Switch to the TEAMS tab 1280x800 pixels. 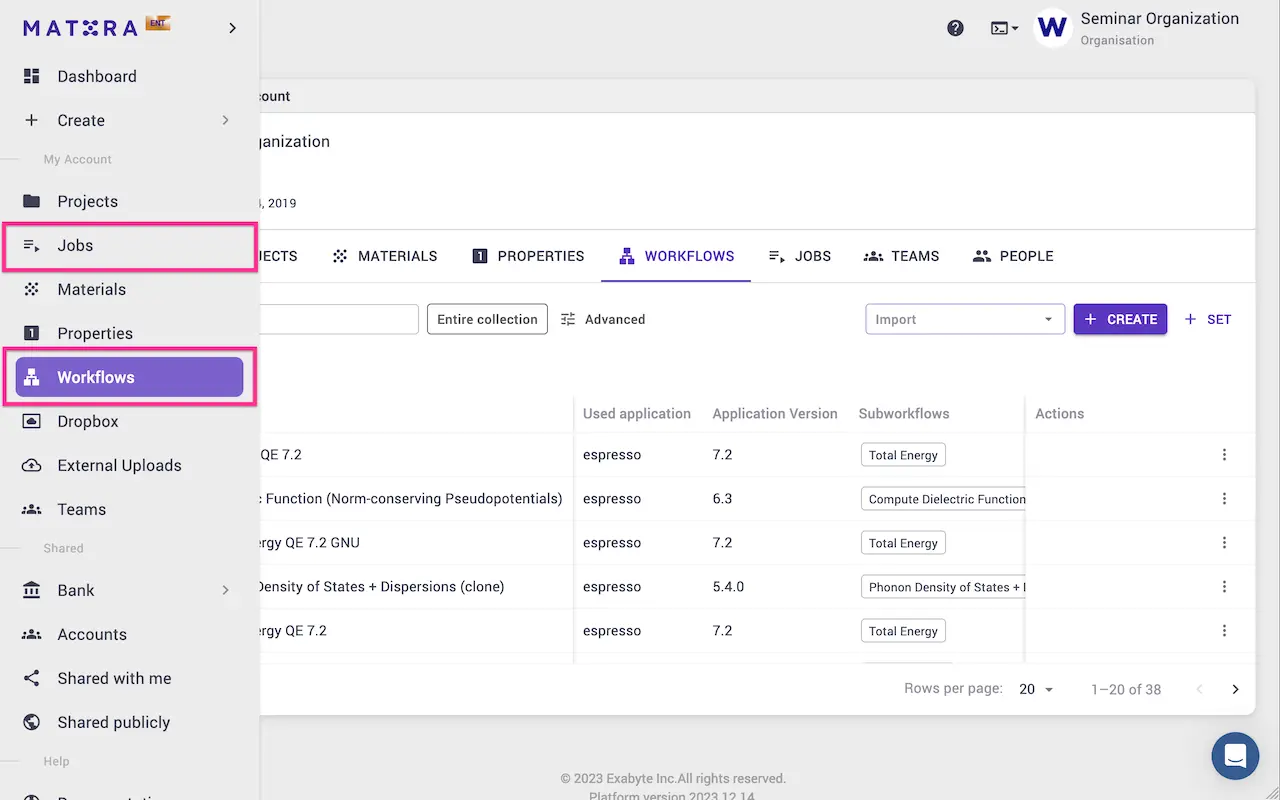(901, 256)
